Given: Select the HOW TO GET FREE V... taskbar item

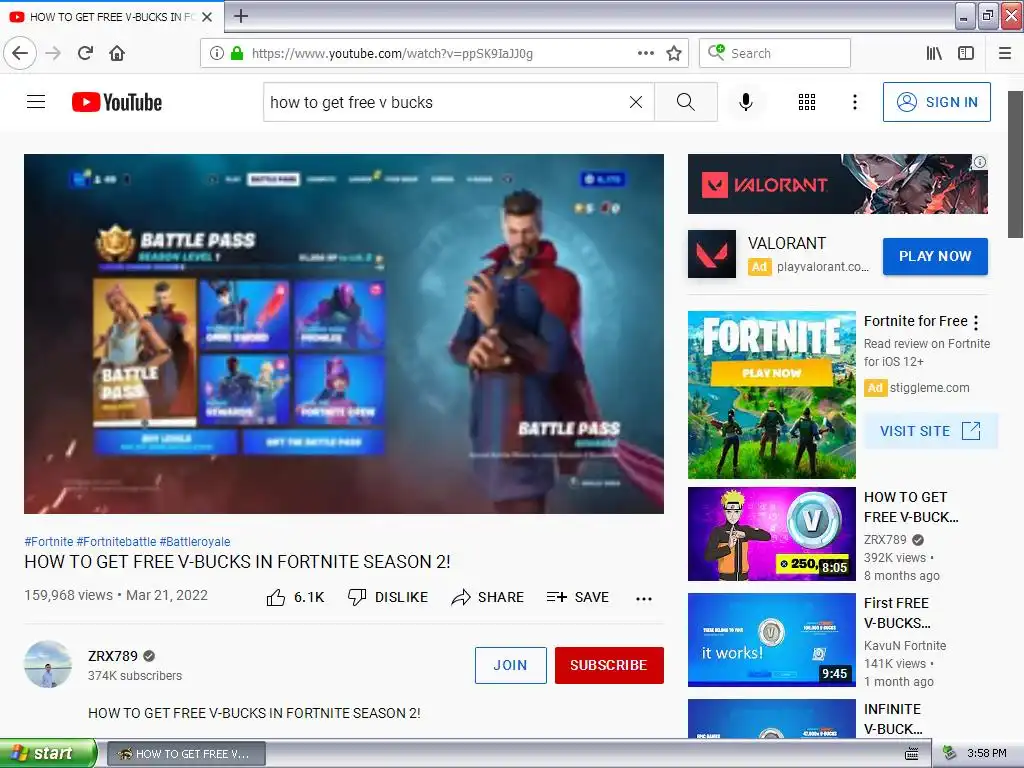Looking at the screenshot, I should coord(186,754).
